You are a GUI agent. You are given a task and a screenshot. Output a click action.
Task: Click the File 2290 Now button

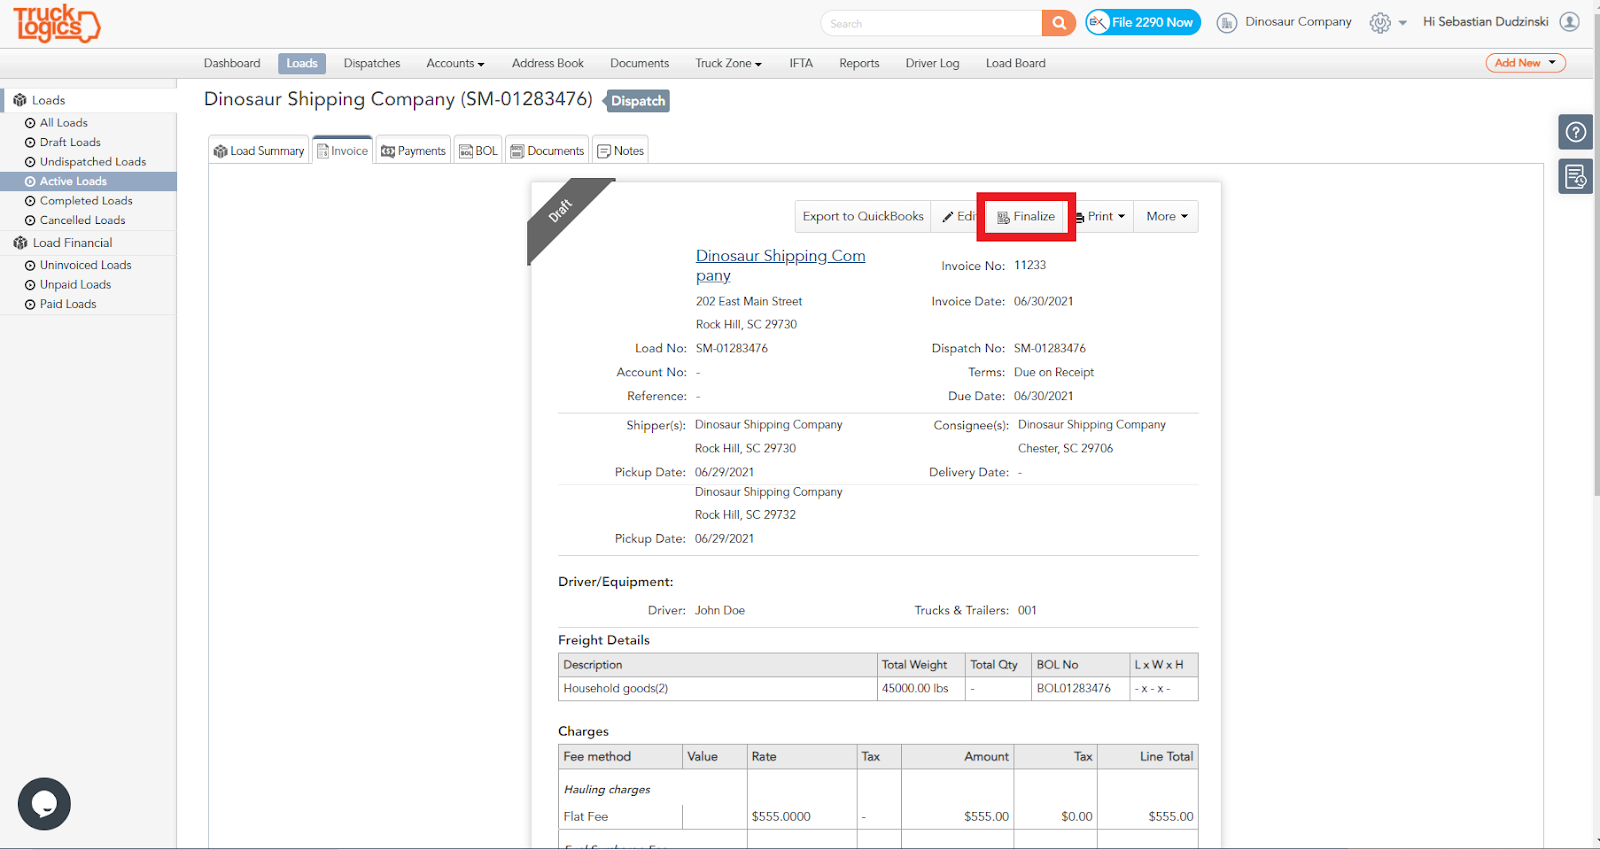1143,23
